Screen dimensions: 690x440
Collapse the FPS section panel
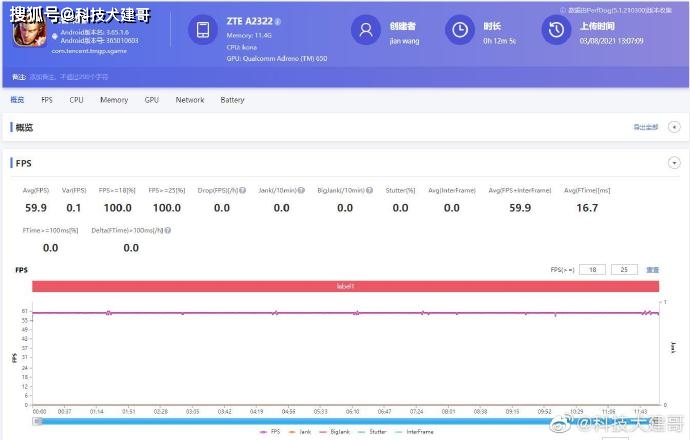[x=674, y=162]
